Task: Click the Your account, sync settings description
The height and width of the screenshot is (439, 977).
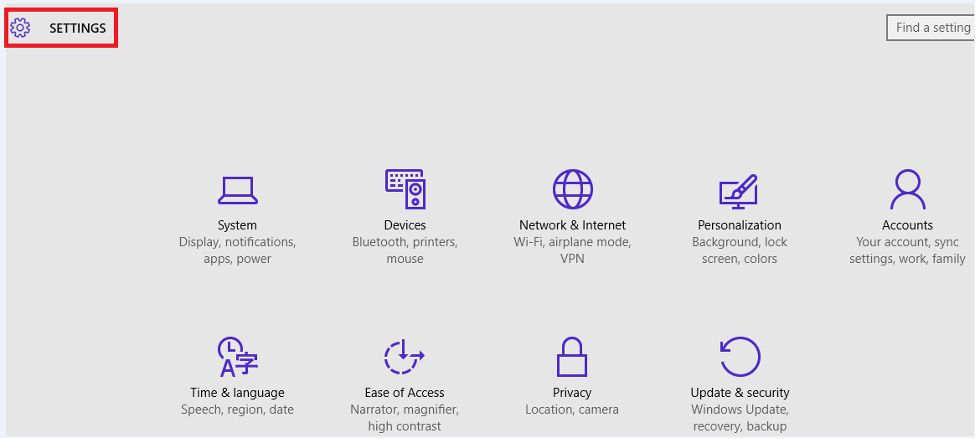Action: pyautogui.click(x=907, y=250)
